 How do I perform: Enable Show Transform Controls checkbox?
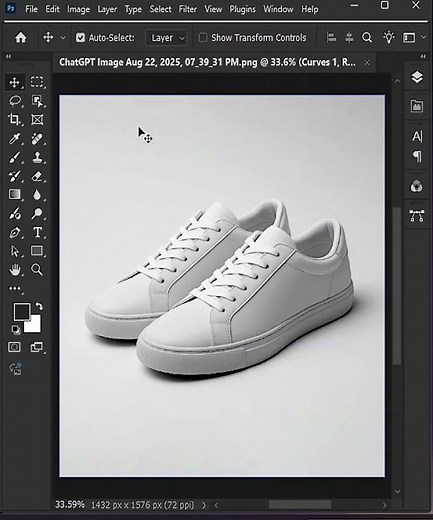coord(203,37)
